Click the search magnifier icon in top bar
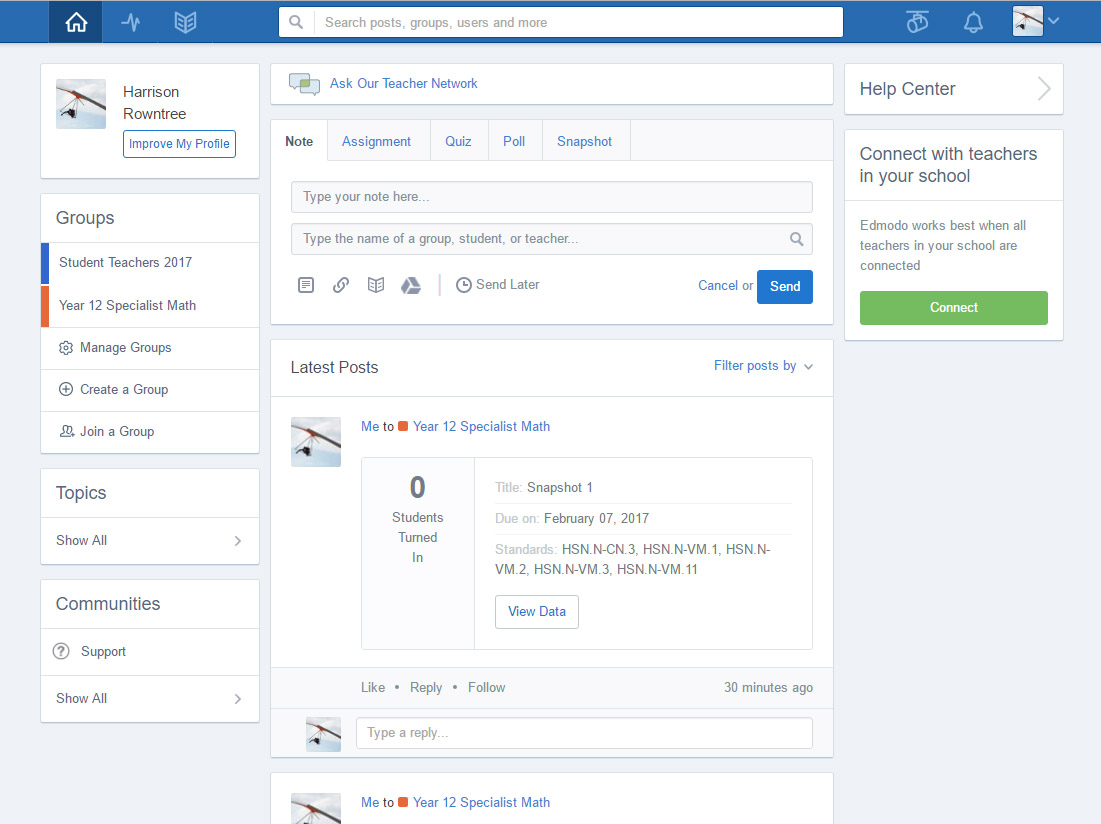1101x824 pixels. click(x=296, y=22)
